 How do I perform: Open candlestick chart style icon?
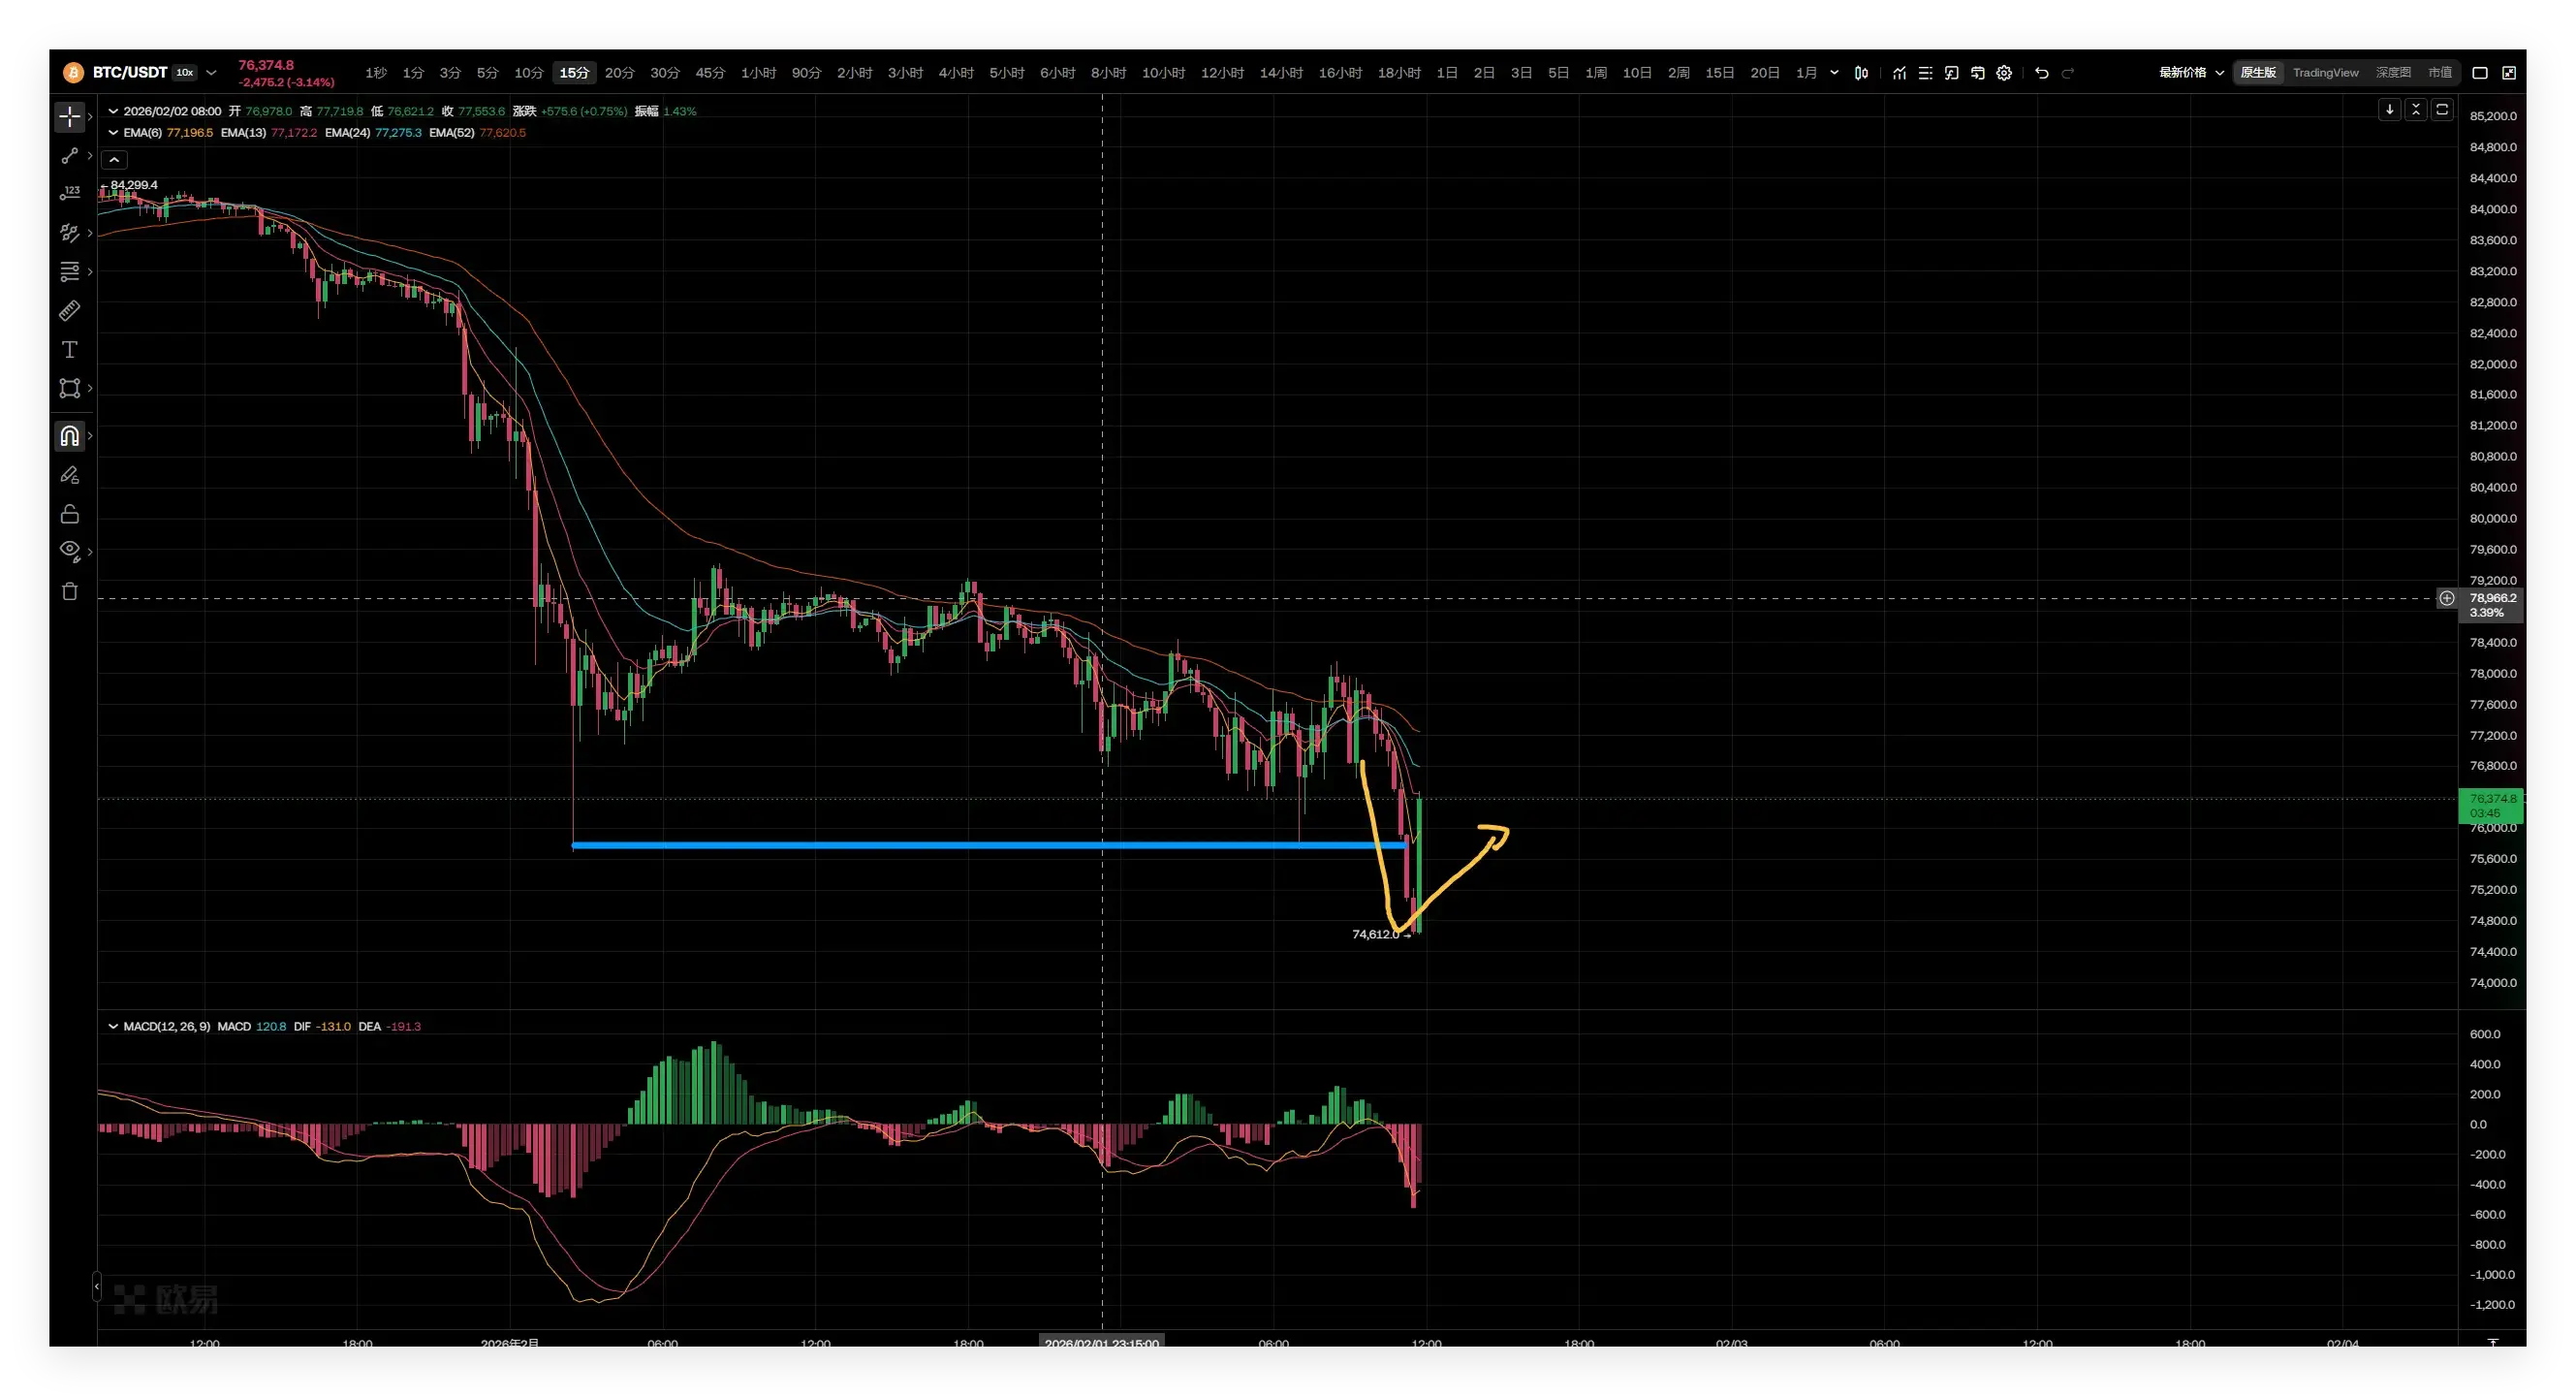[1860, 73]
